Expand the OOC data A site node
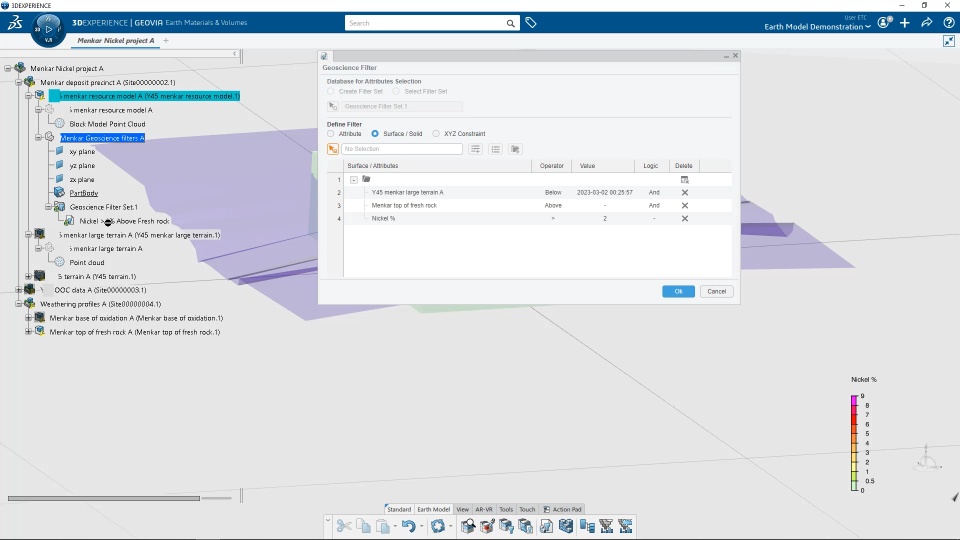 tap(18, 290)
